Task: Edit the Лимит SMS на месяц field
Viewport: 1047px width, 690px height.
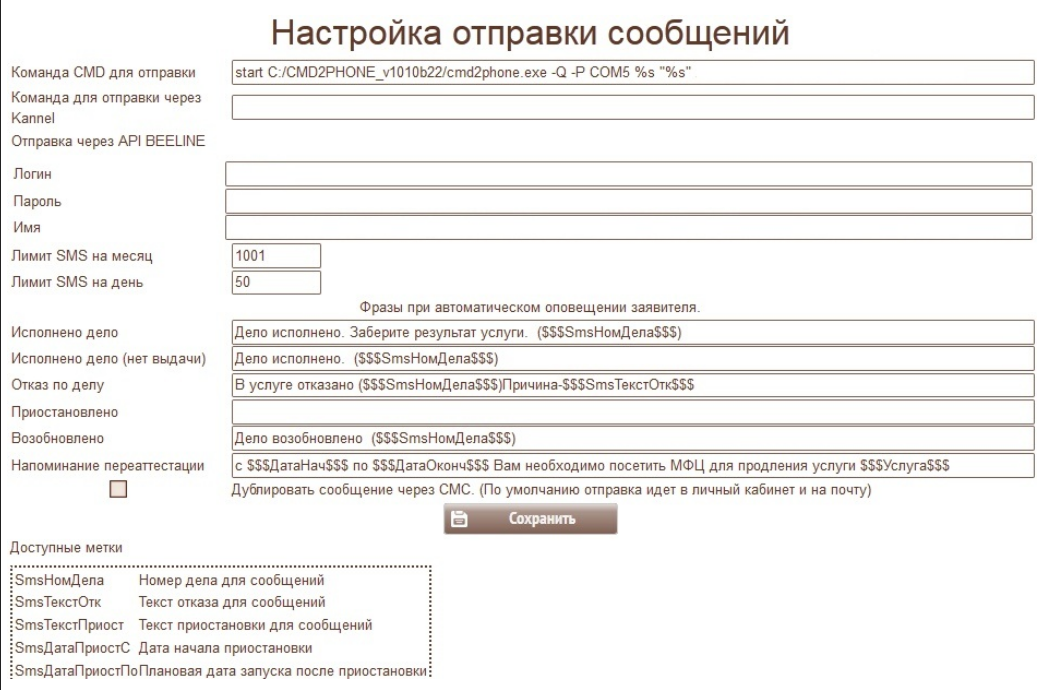Action: click(x=275, y=256)
